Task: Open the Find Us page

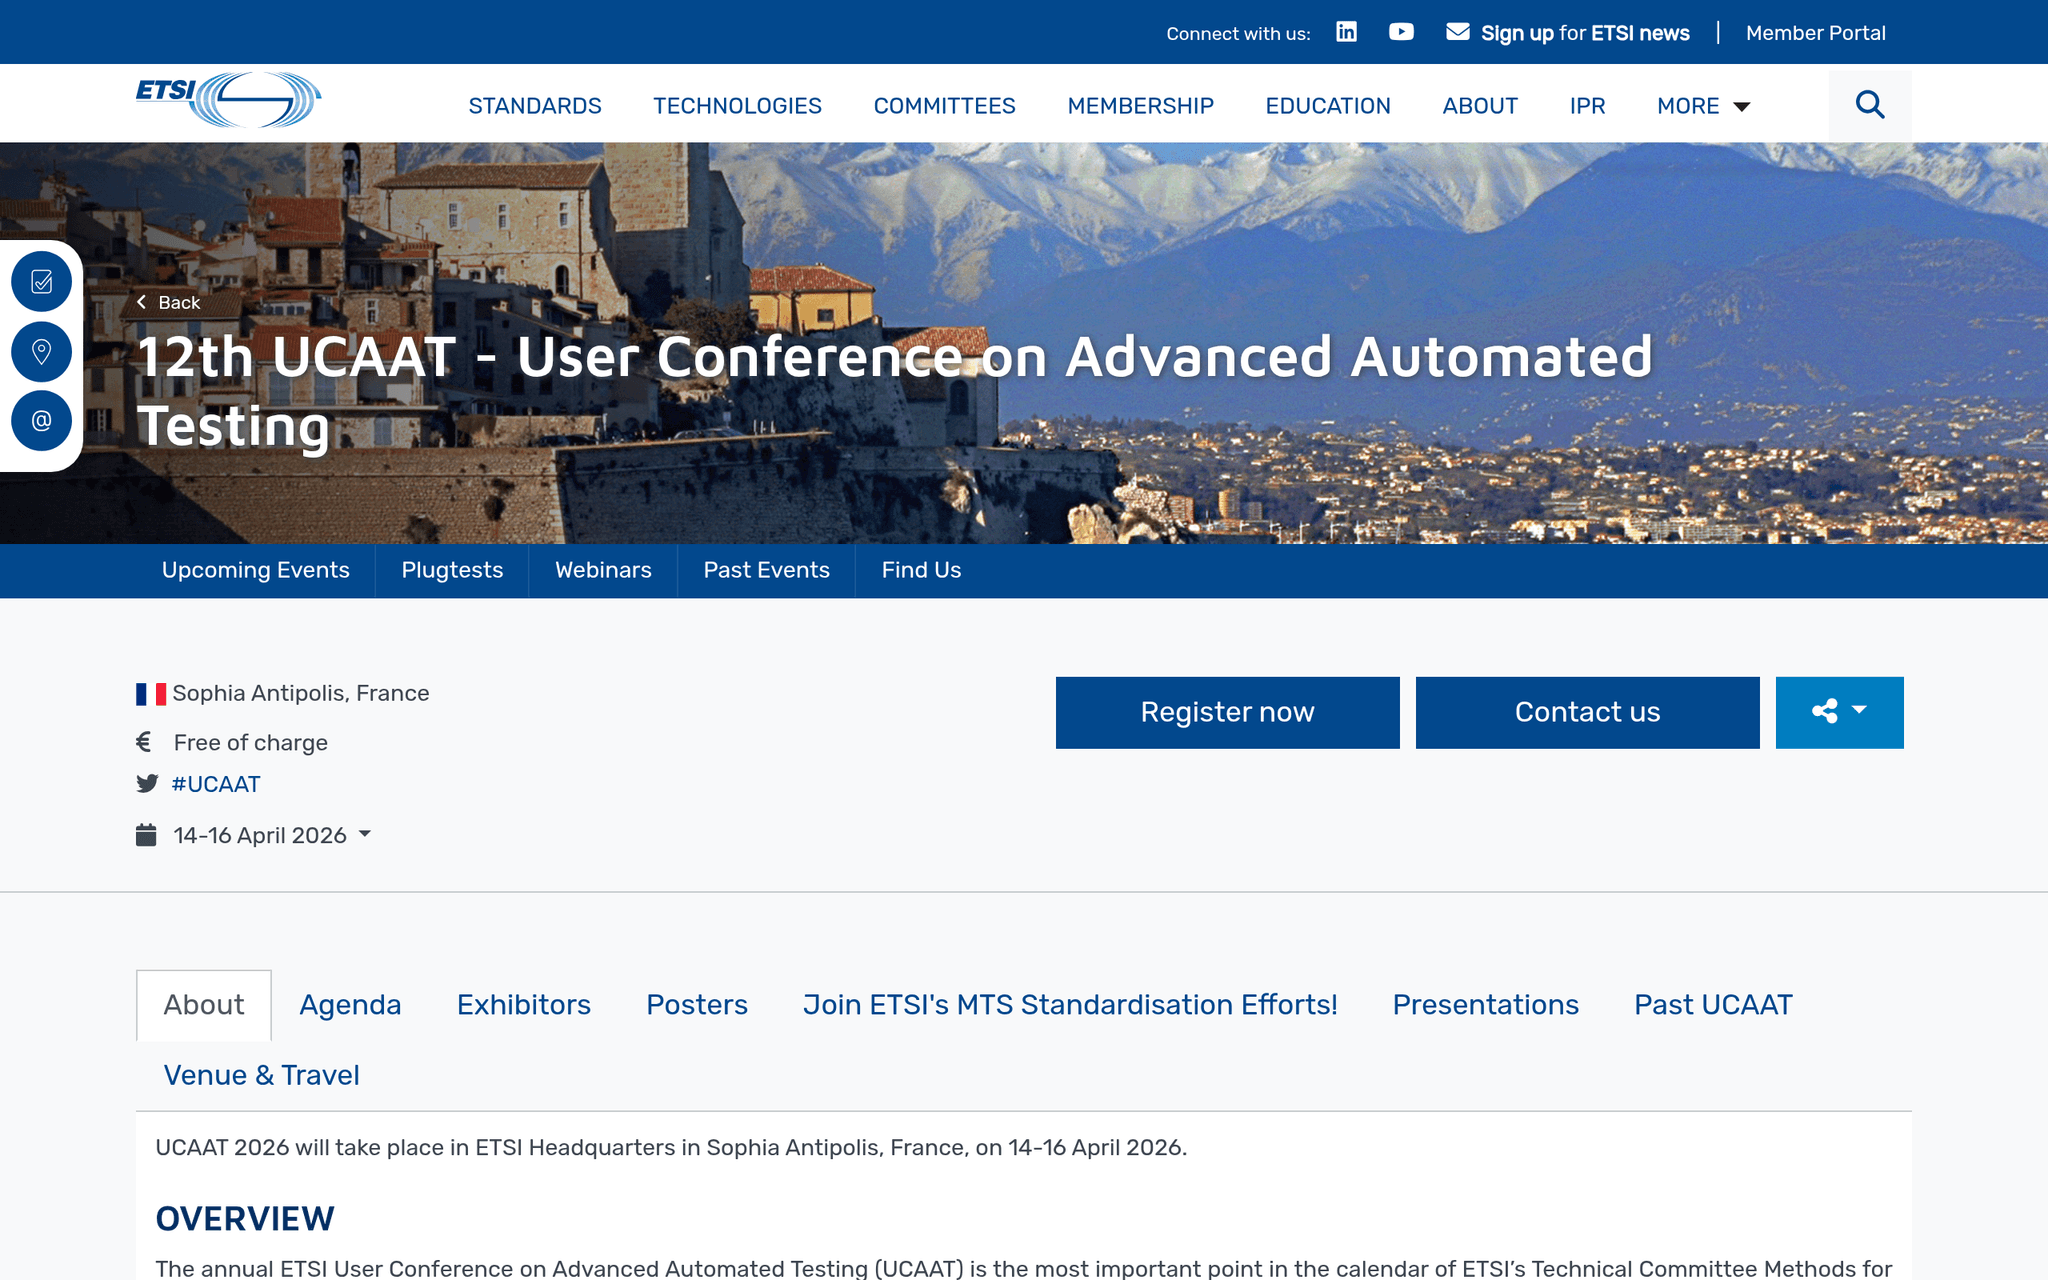Action: 921,570
